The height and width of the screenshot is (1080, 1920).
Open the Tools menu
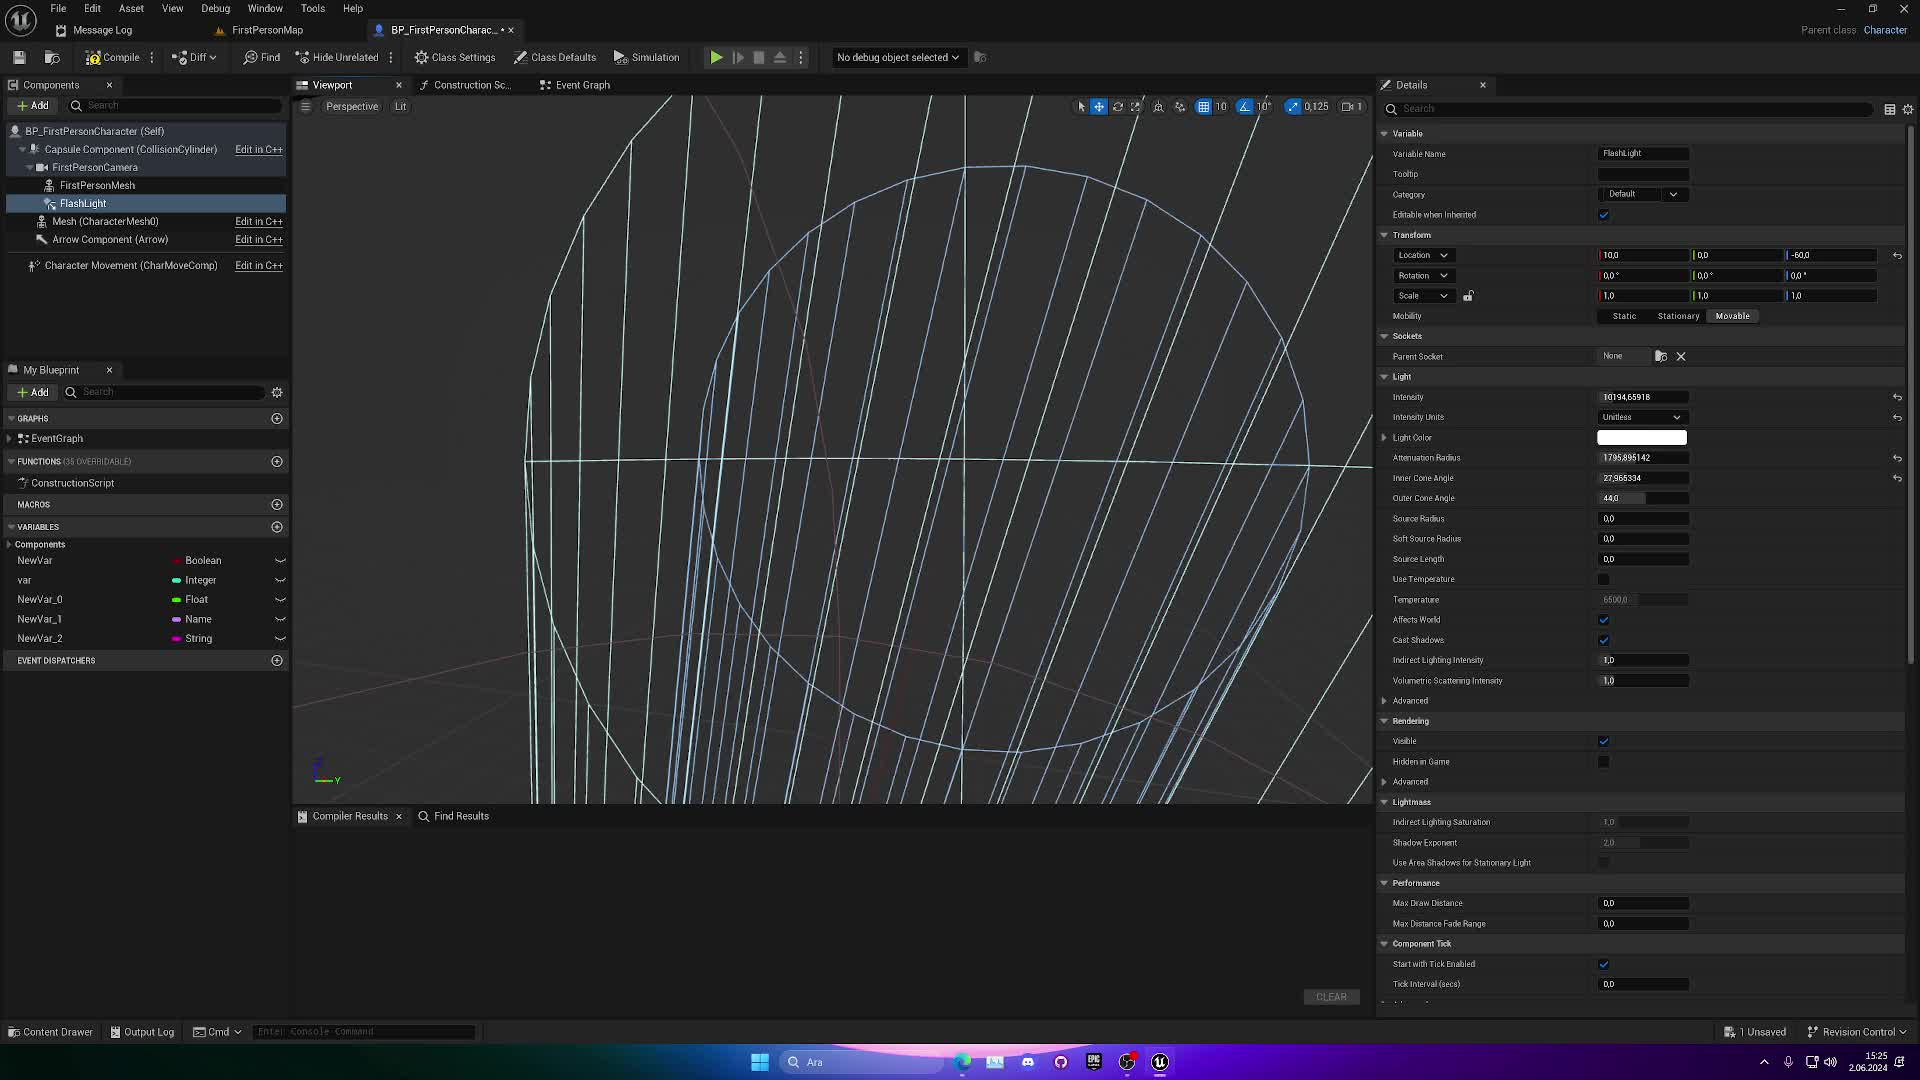point(313,8)
